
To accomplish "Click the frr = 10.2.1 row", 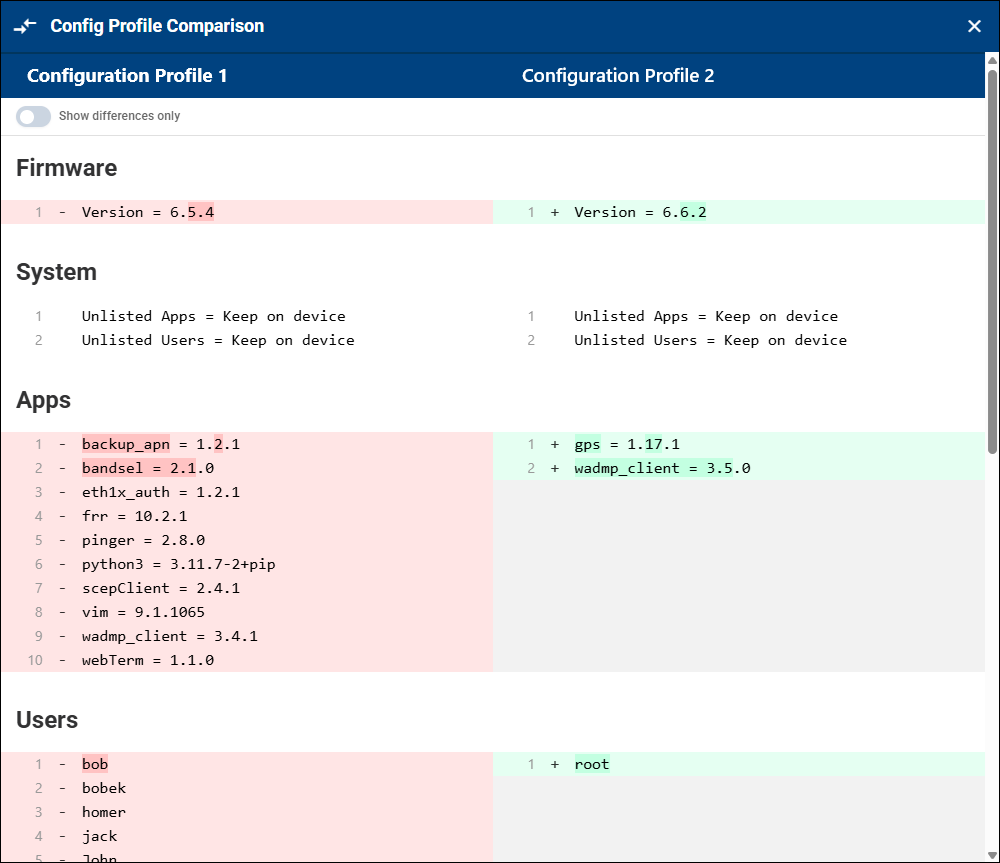I will click(x=247, y=516).
